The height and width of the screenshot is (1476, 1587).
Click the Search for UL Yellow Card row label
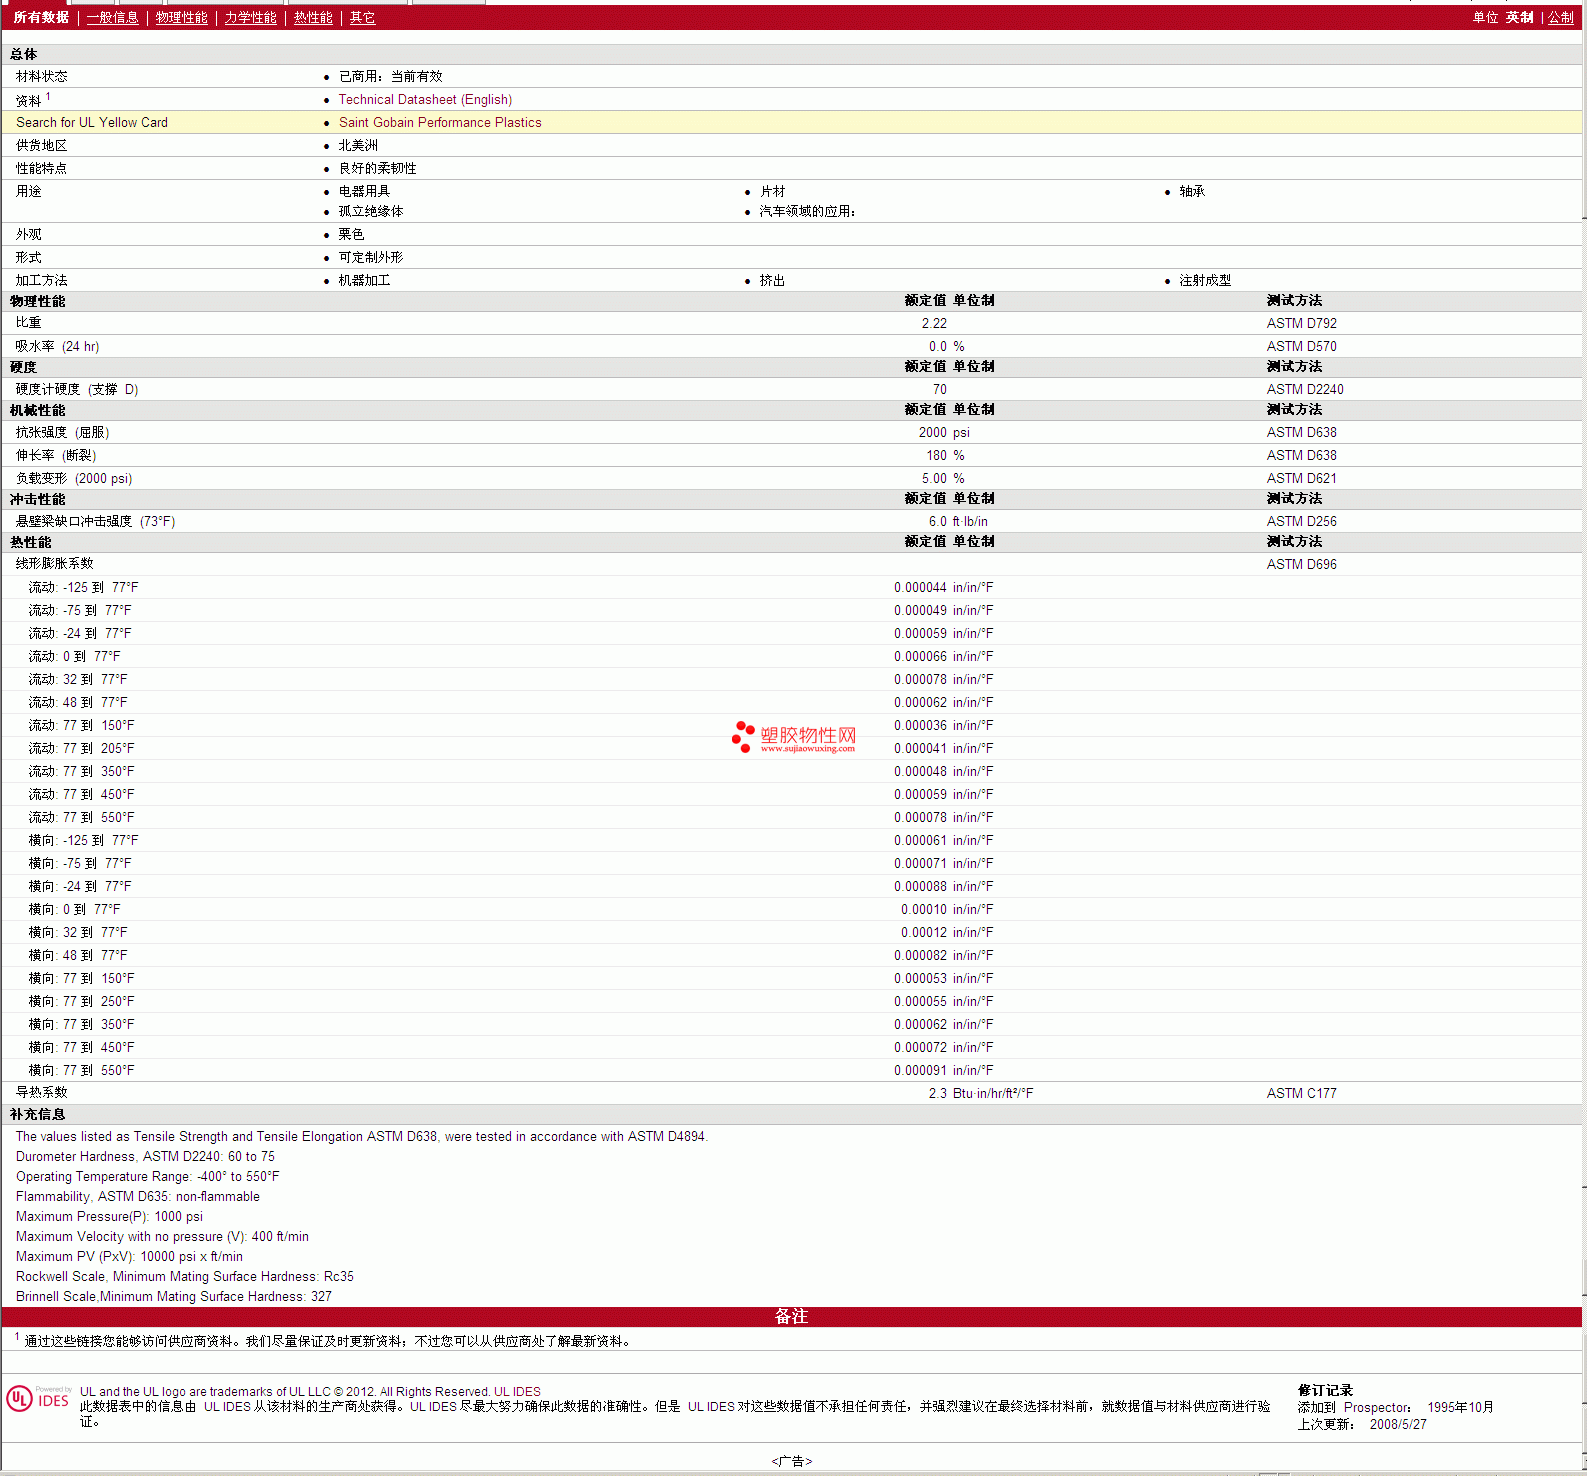[x=92, y=123]
